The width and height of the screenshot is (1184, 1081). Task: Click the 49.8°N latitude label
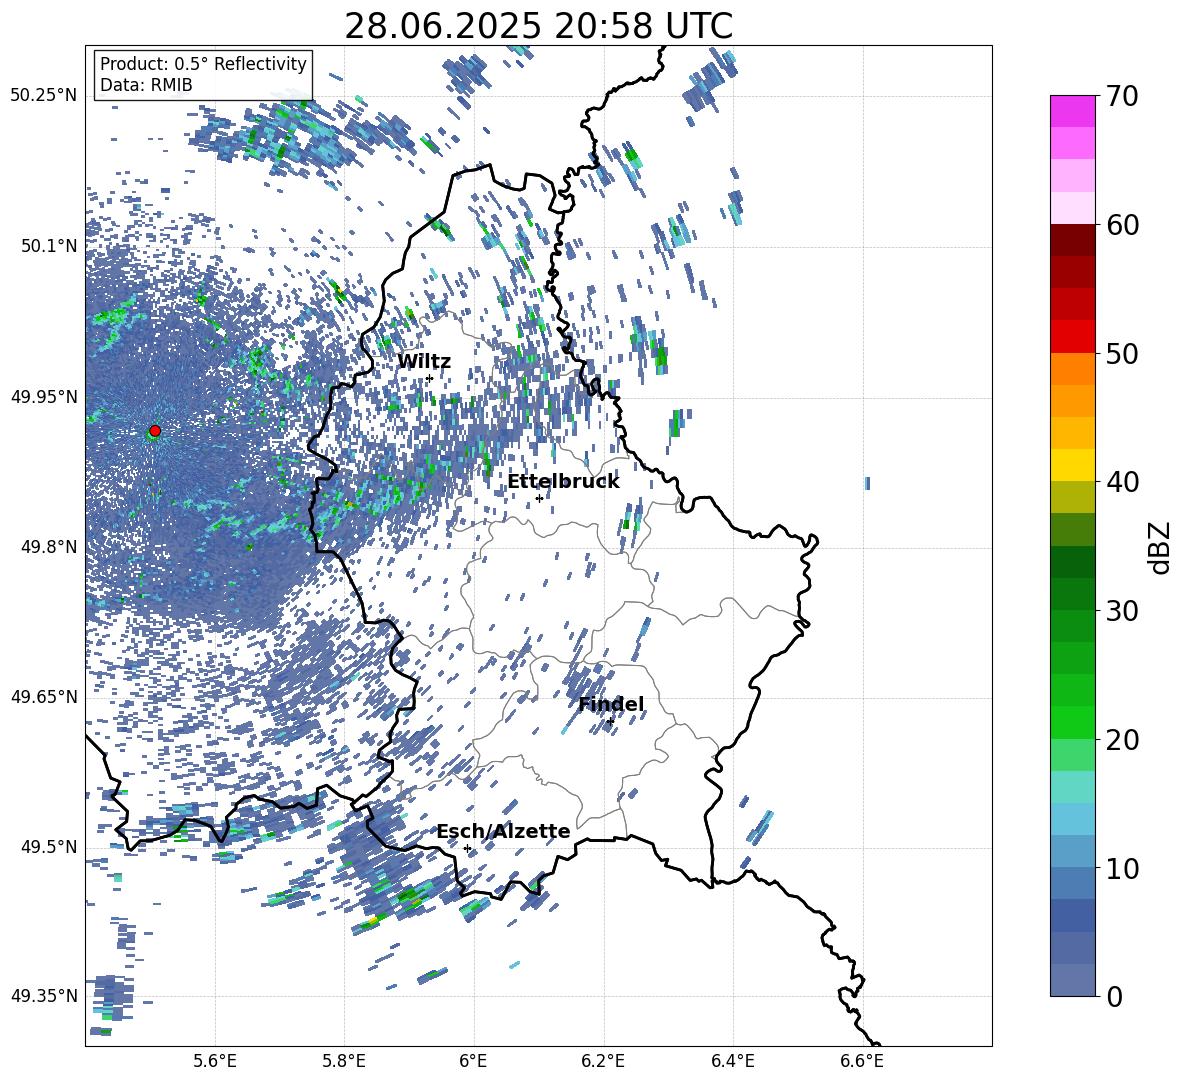point(49,547)
